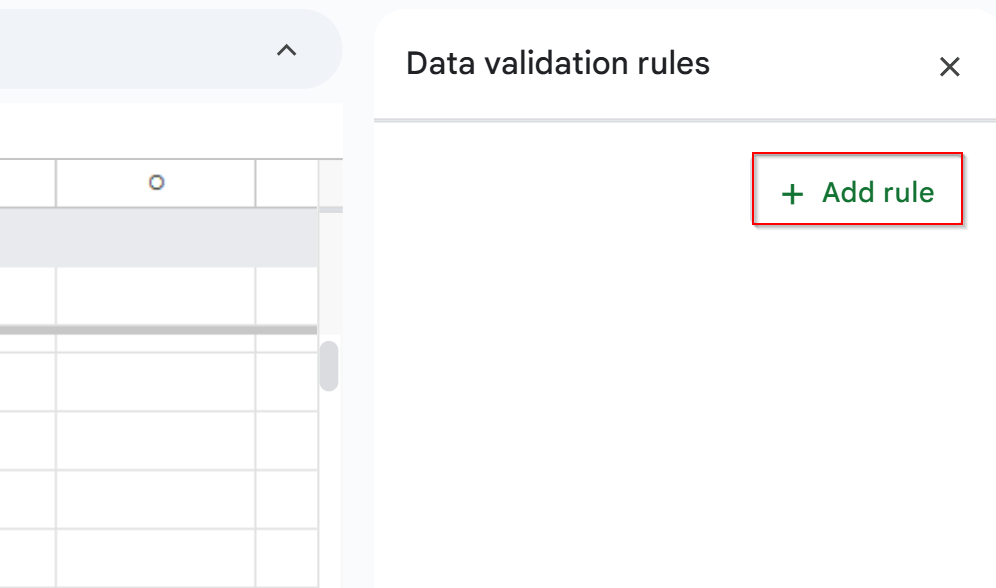Click the scrollbar track below the thumb
Image resolution: width=996 pixels, height=588 pixels.
pos(328,489)
